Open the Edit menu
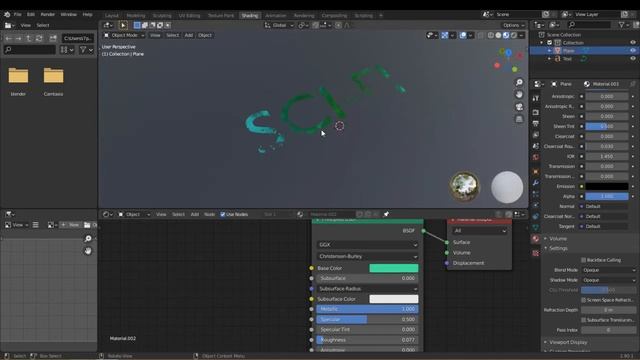640x360 pixels. click(x=31, y=14)
